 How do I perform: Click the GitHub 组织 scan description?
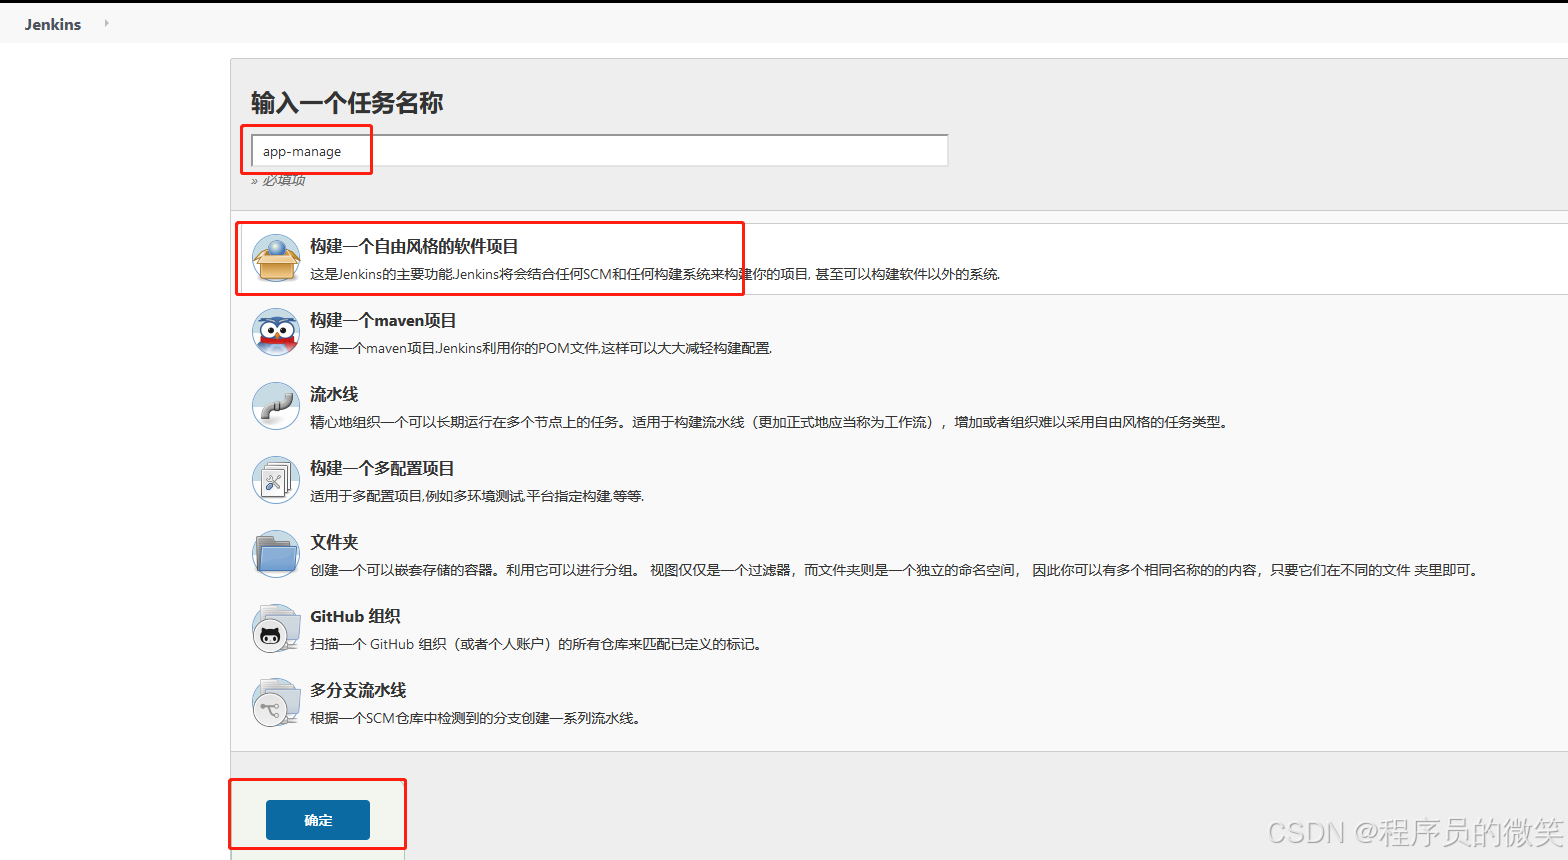point(538,644)
